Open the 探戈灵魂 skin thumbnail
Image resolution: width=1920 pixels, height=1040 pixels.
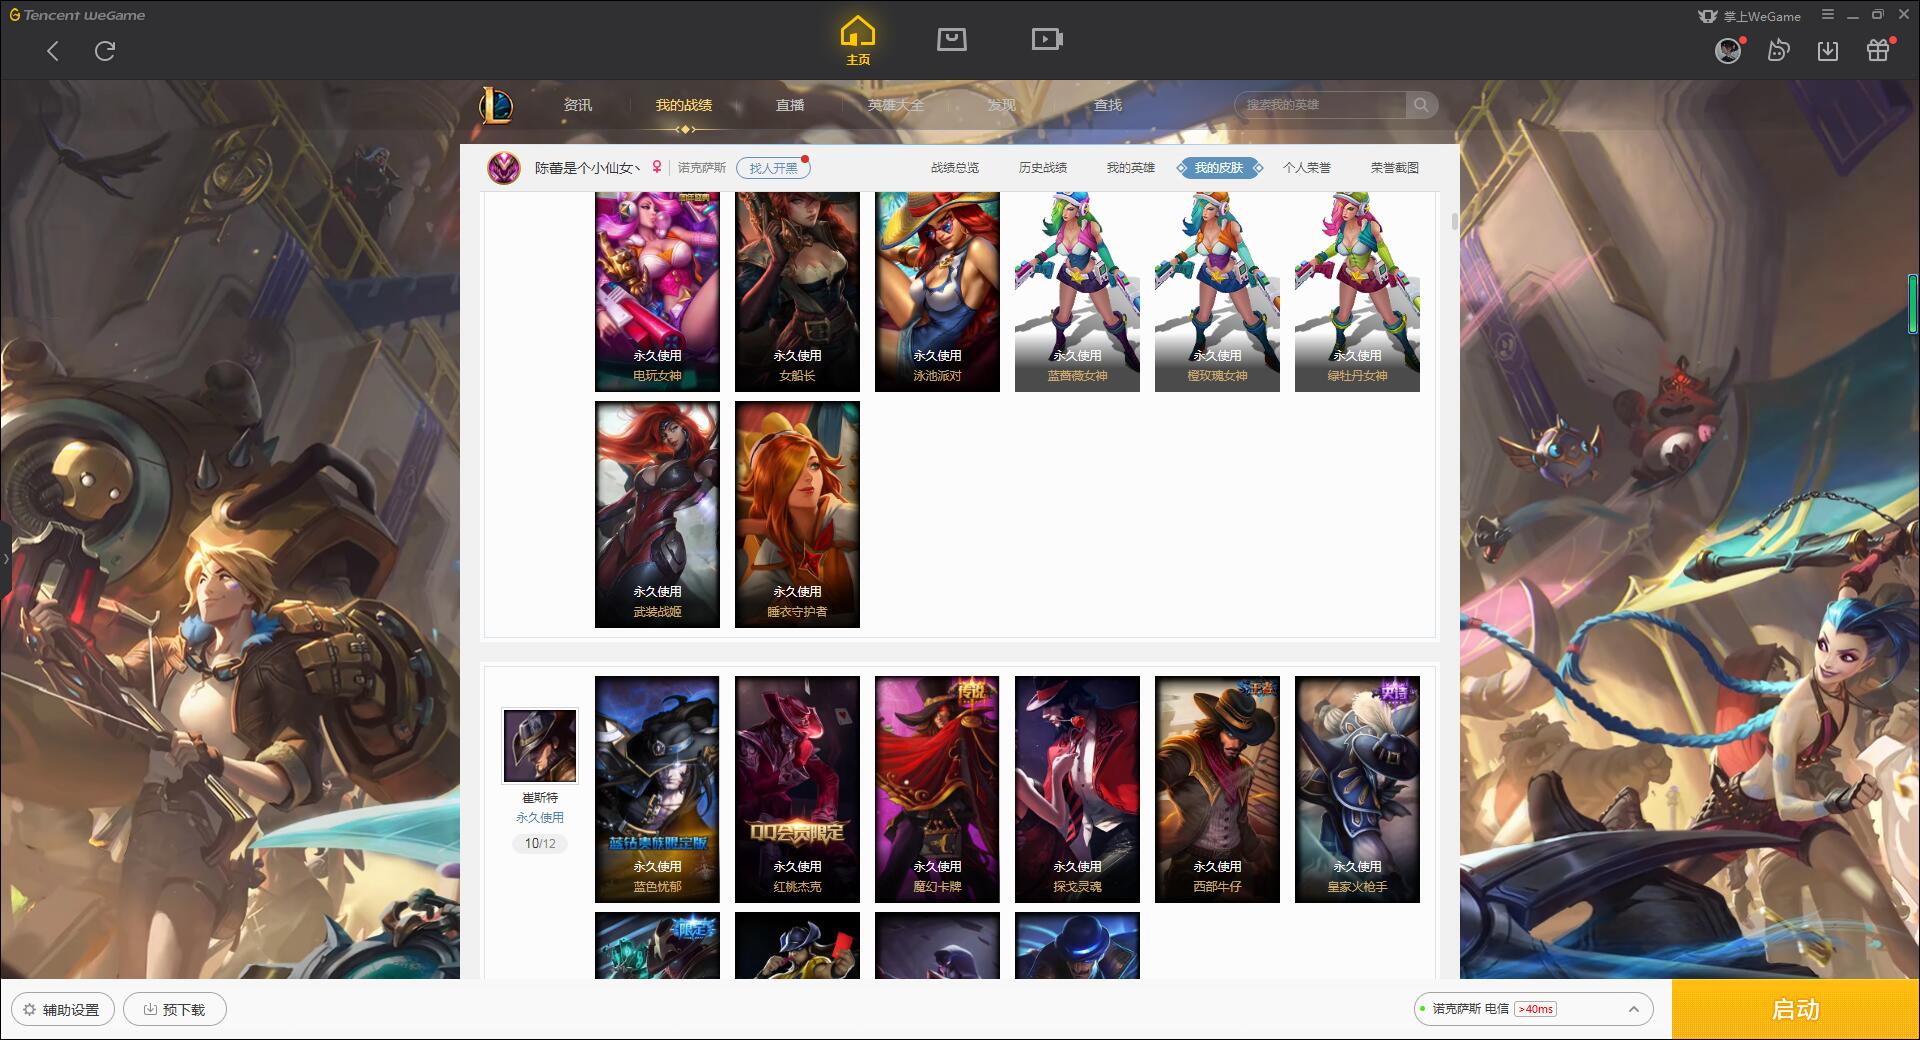click(1077, 790)
